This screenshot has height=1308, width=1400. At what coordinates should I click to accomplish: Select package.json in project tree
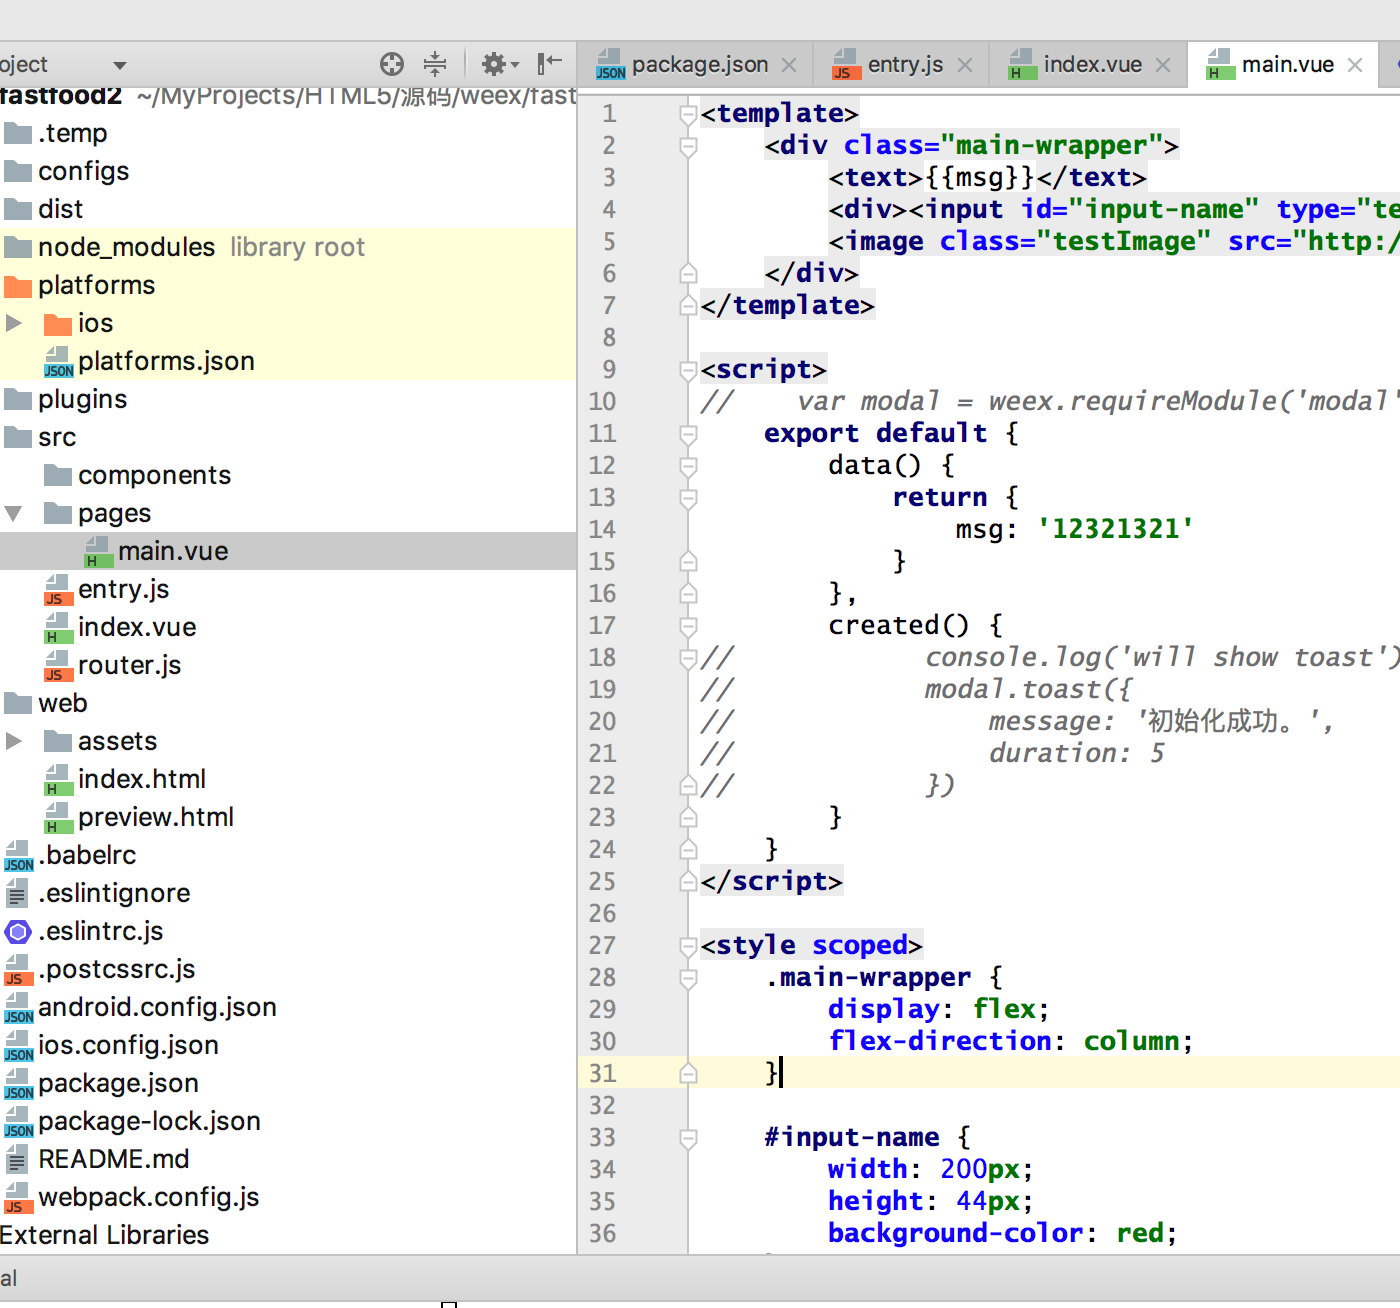click(102, 1083)
